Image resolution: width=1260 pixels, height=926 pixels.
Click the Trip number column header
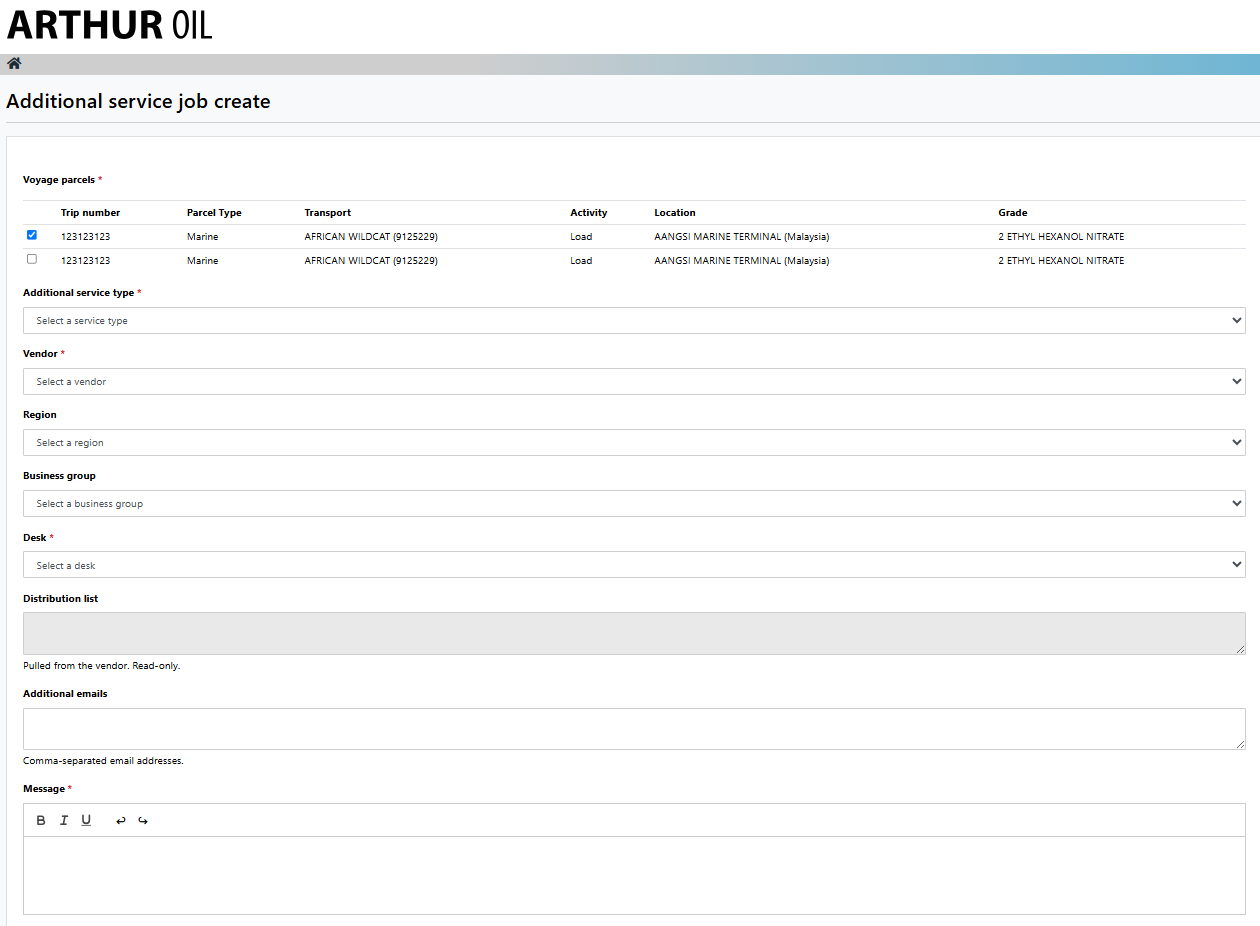90,213
